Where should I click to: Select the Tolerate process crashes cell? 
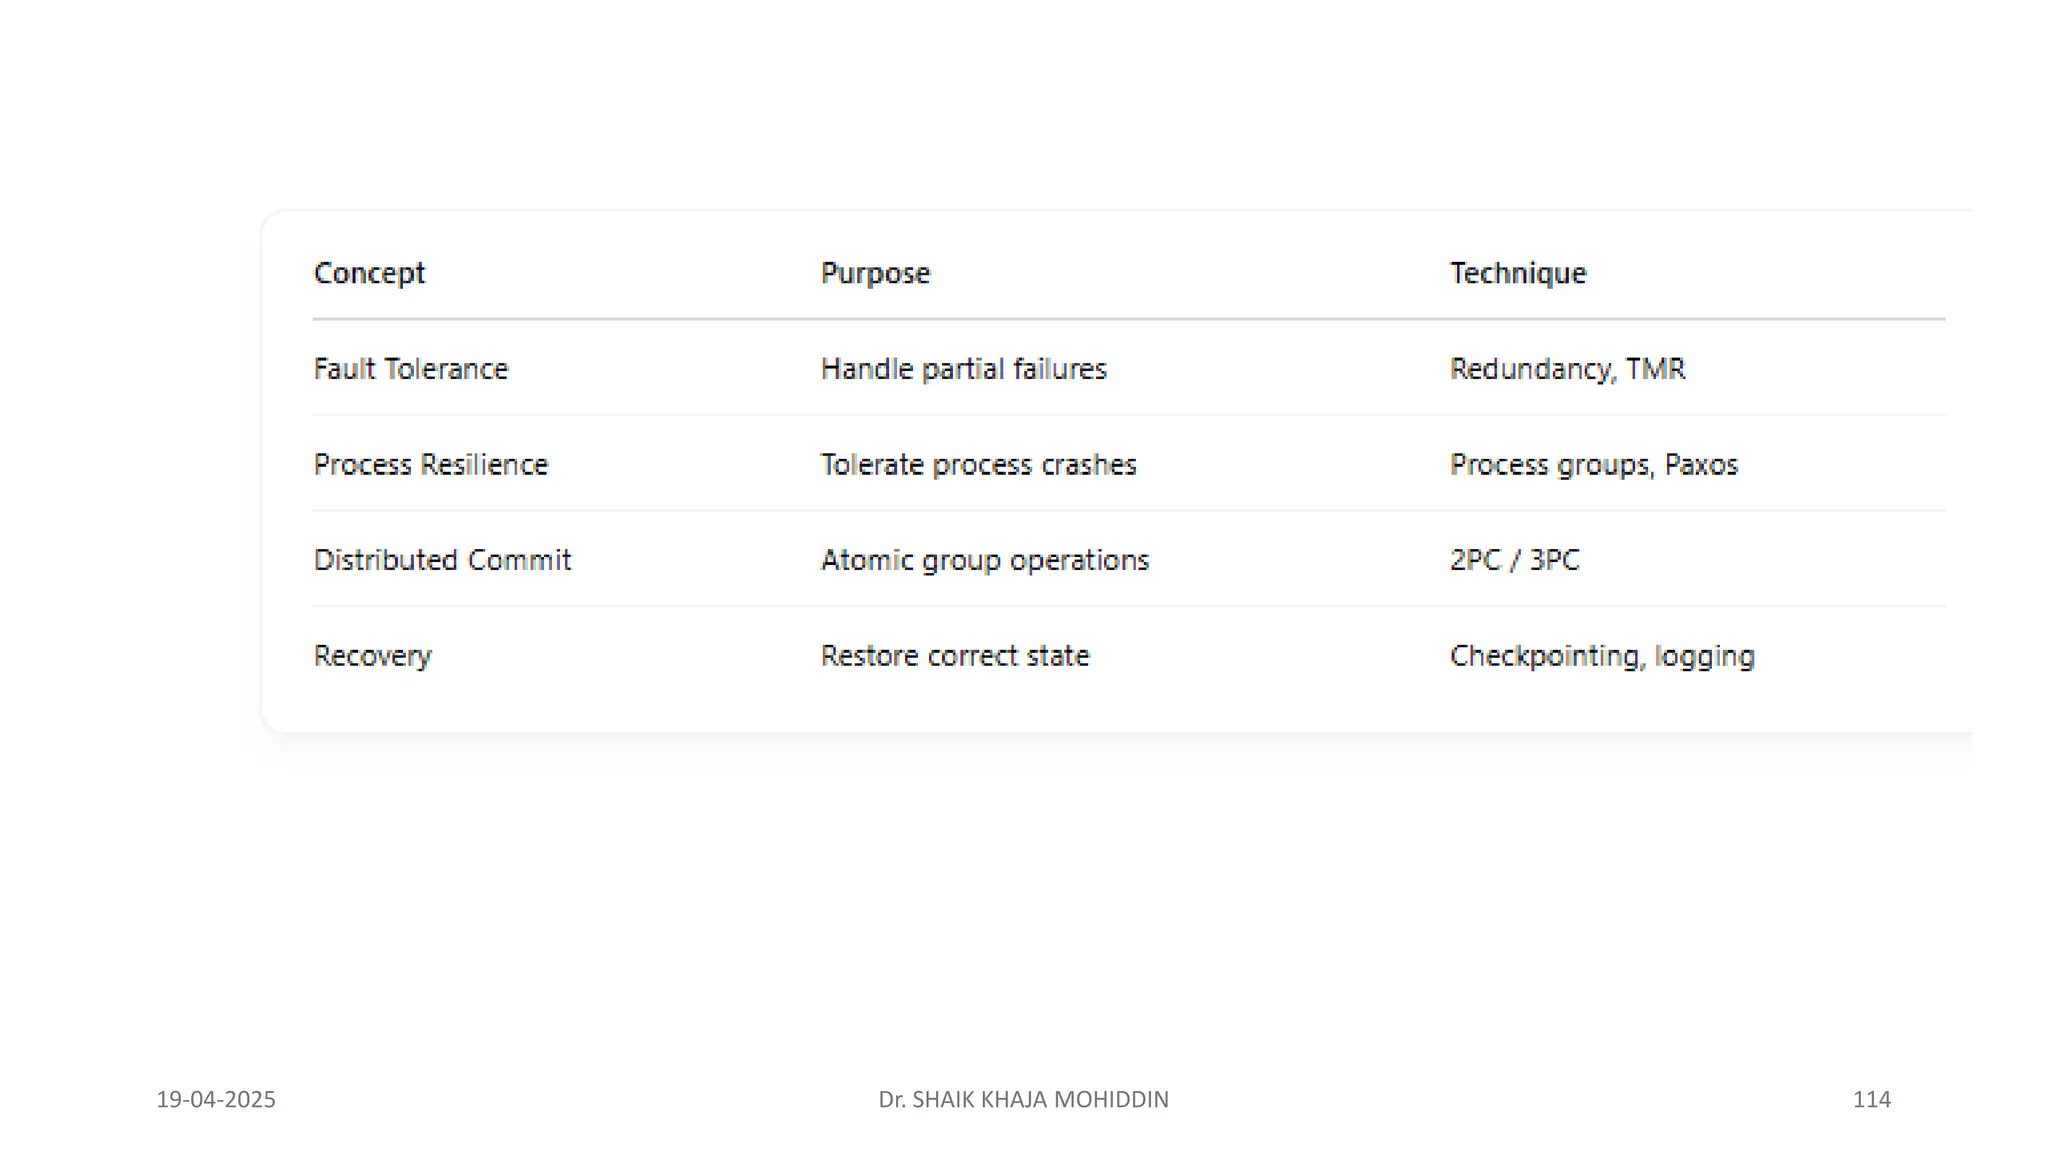click(978, 465)
